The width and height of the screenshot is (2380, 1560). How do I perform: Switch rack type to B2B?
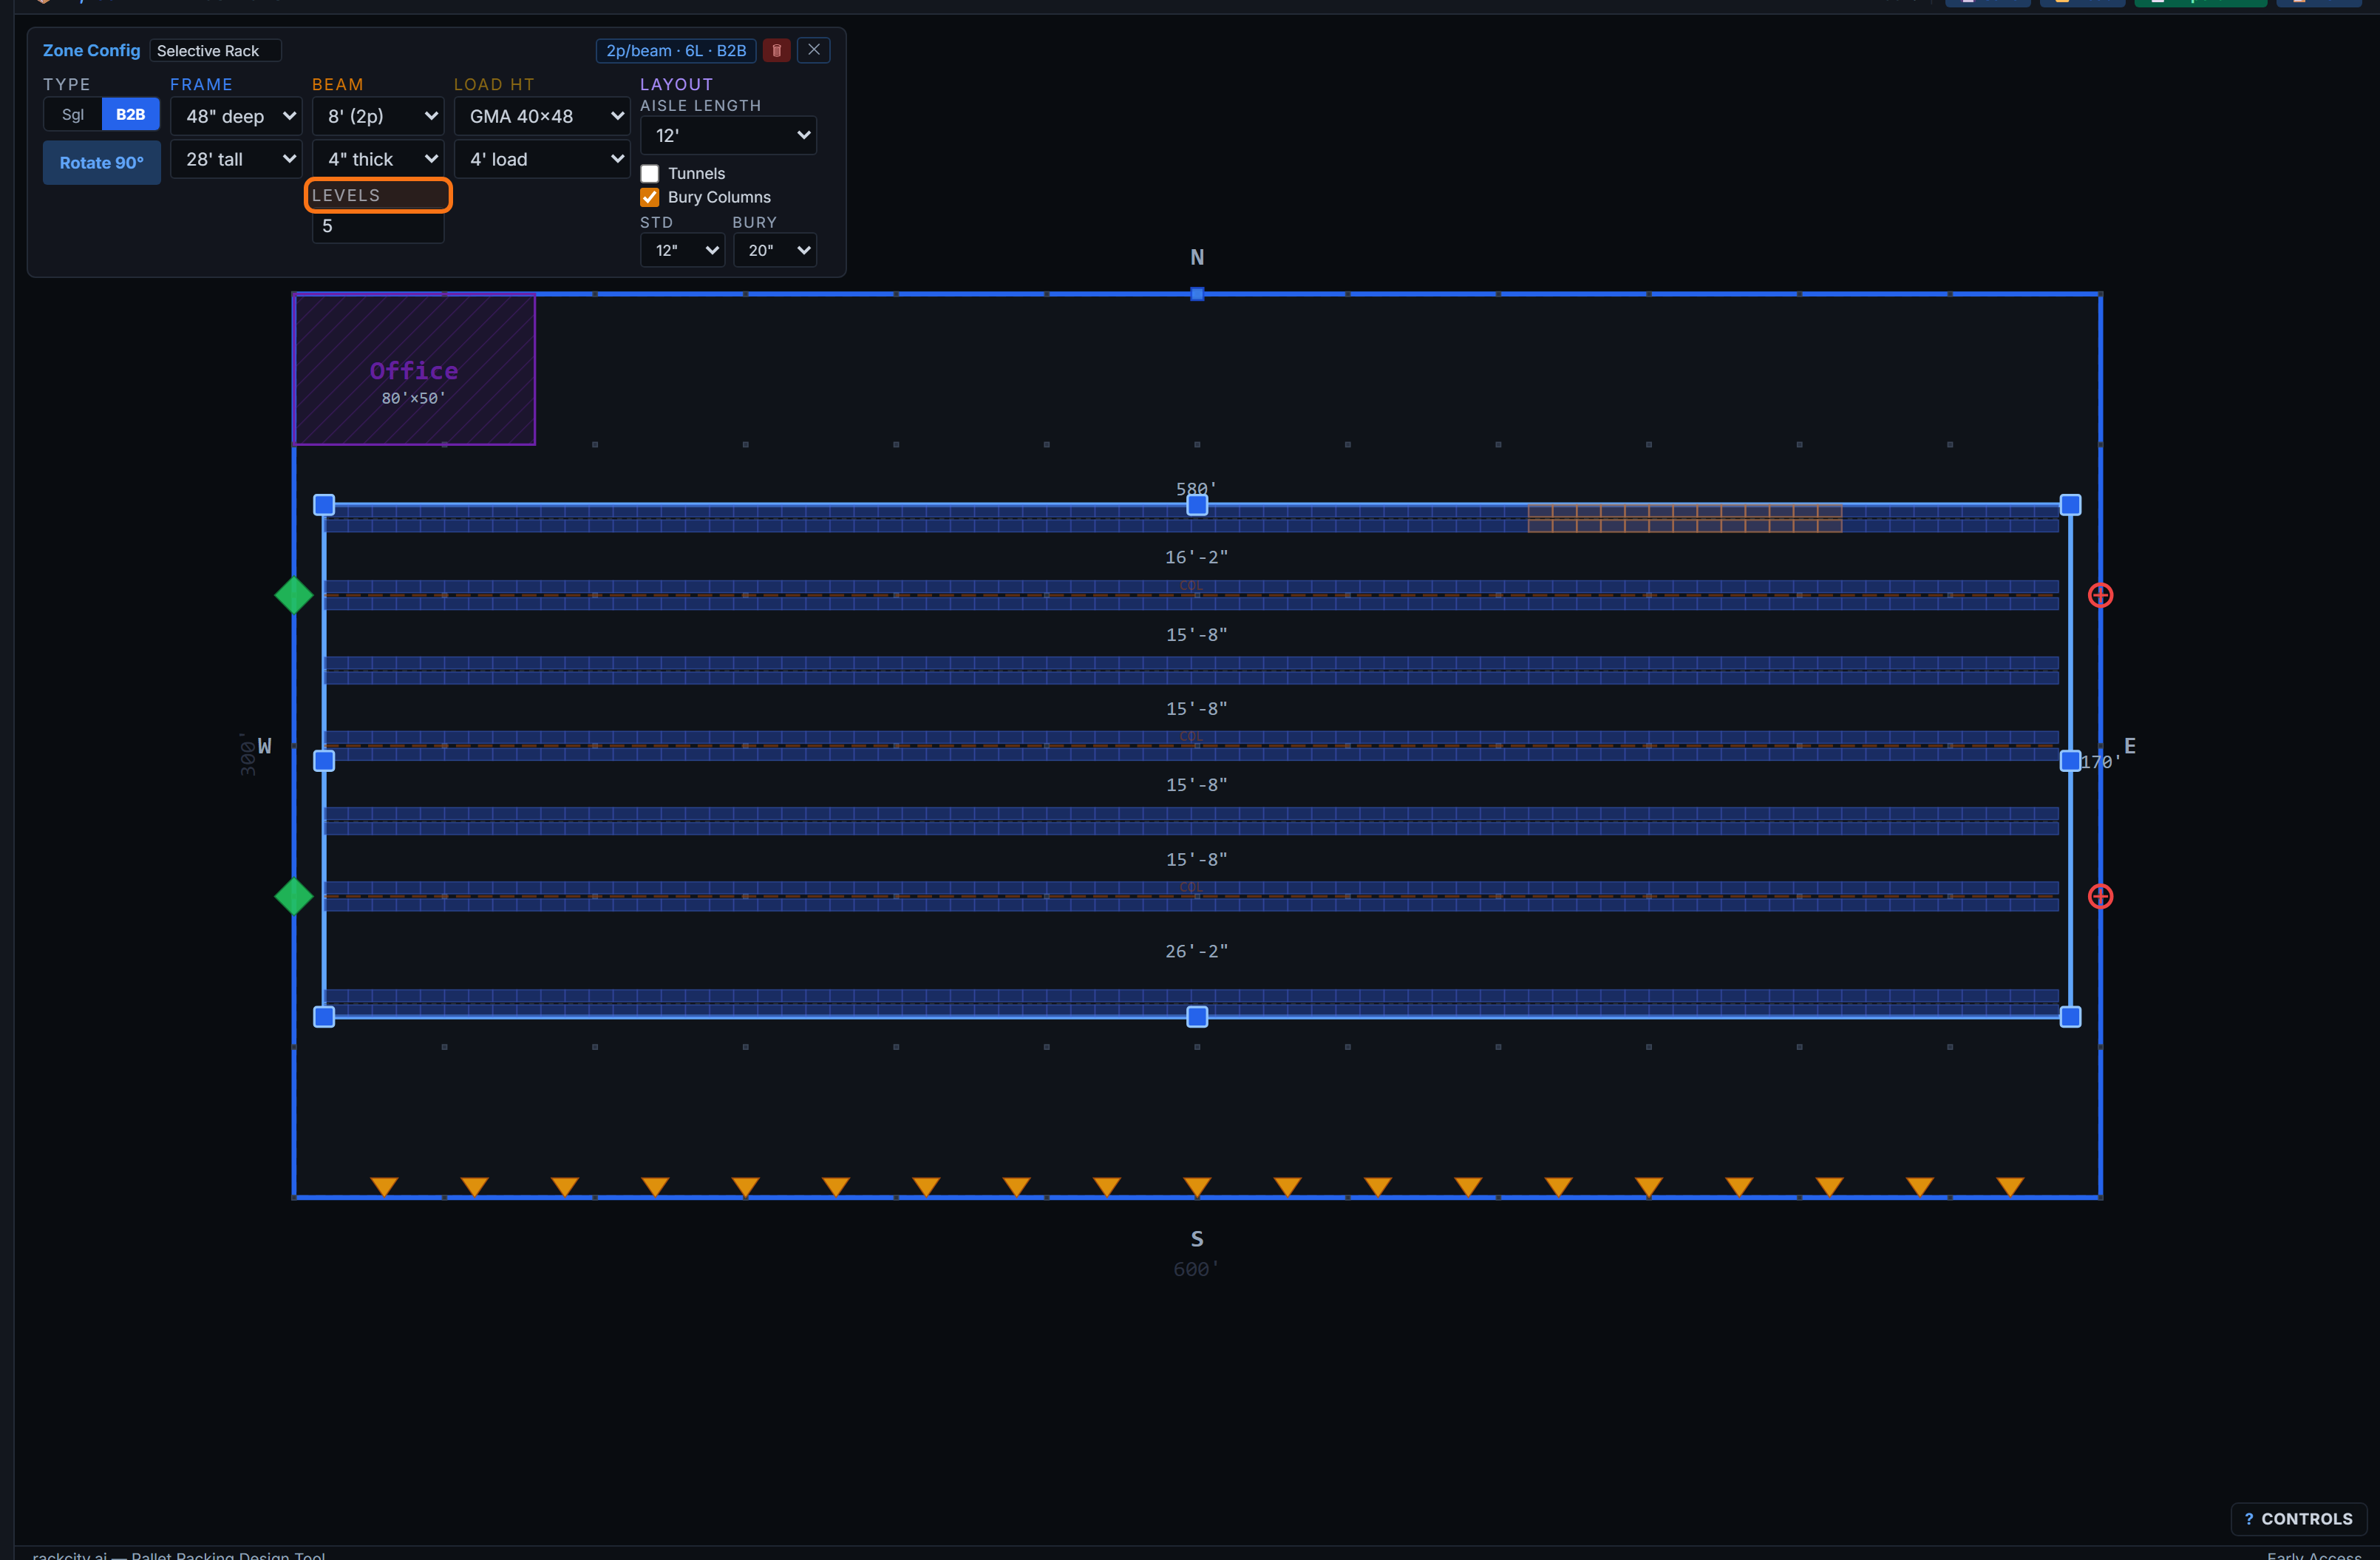click(130, 114)
